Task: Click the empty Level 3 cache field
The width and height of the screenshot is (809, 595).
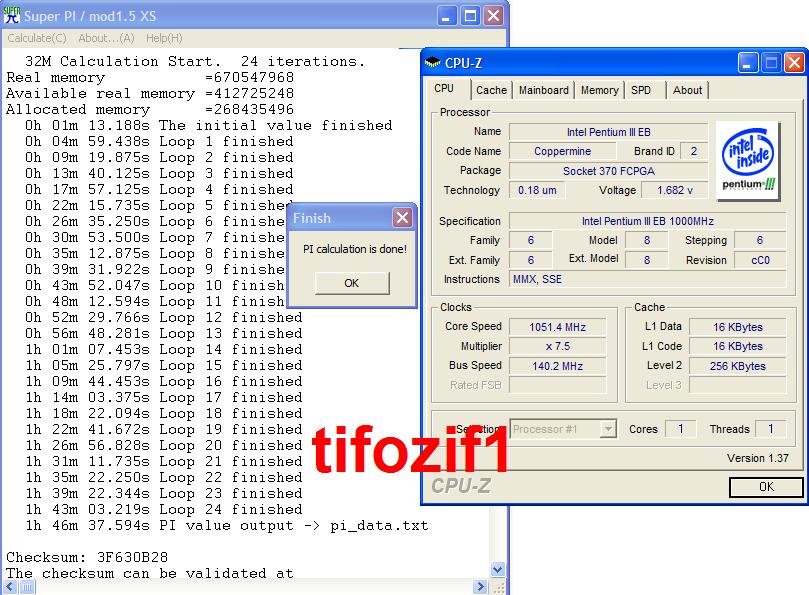Action: tap(737, 385)
